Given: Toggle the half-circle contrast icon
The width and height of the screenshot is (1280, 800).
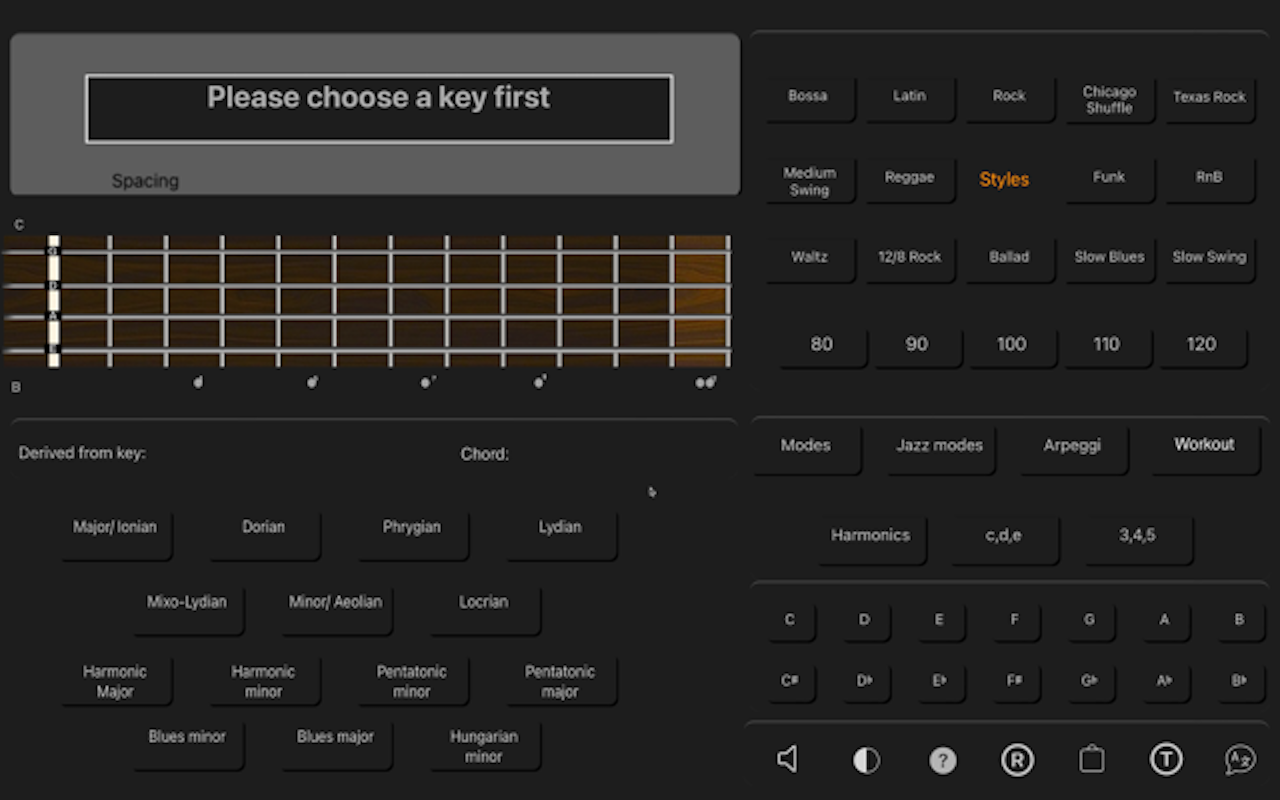Looking at the screenshot, I should pos(866,761).
